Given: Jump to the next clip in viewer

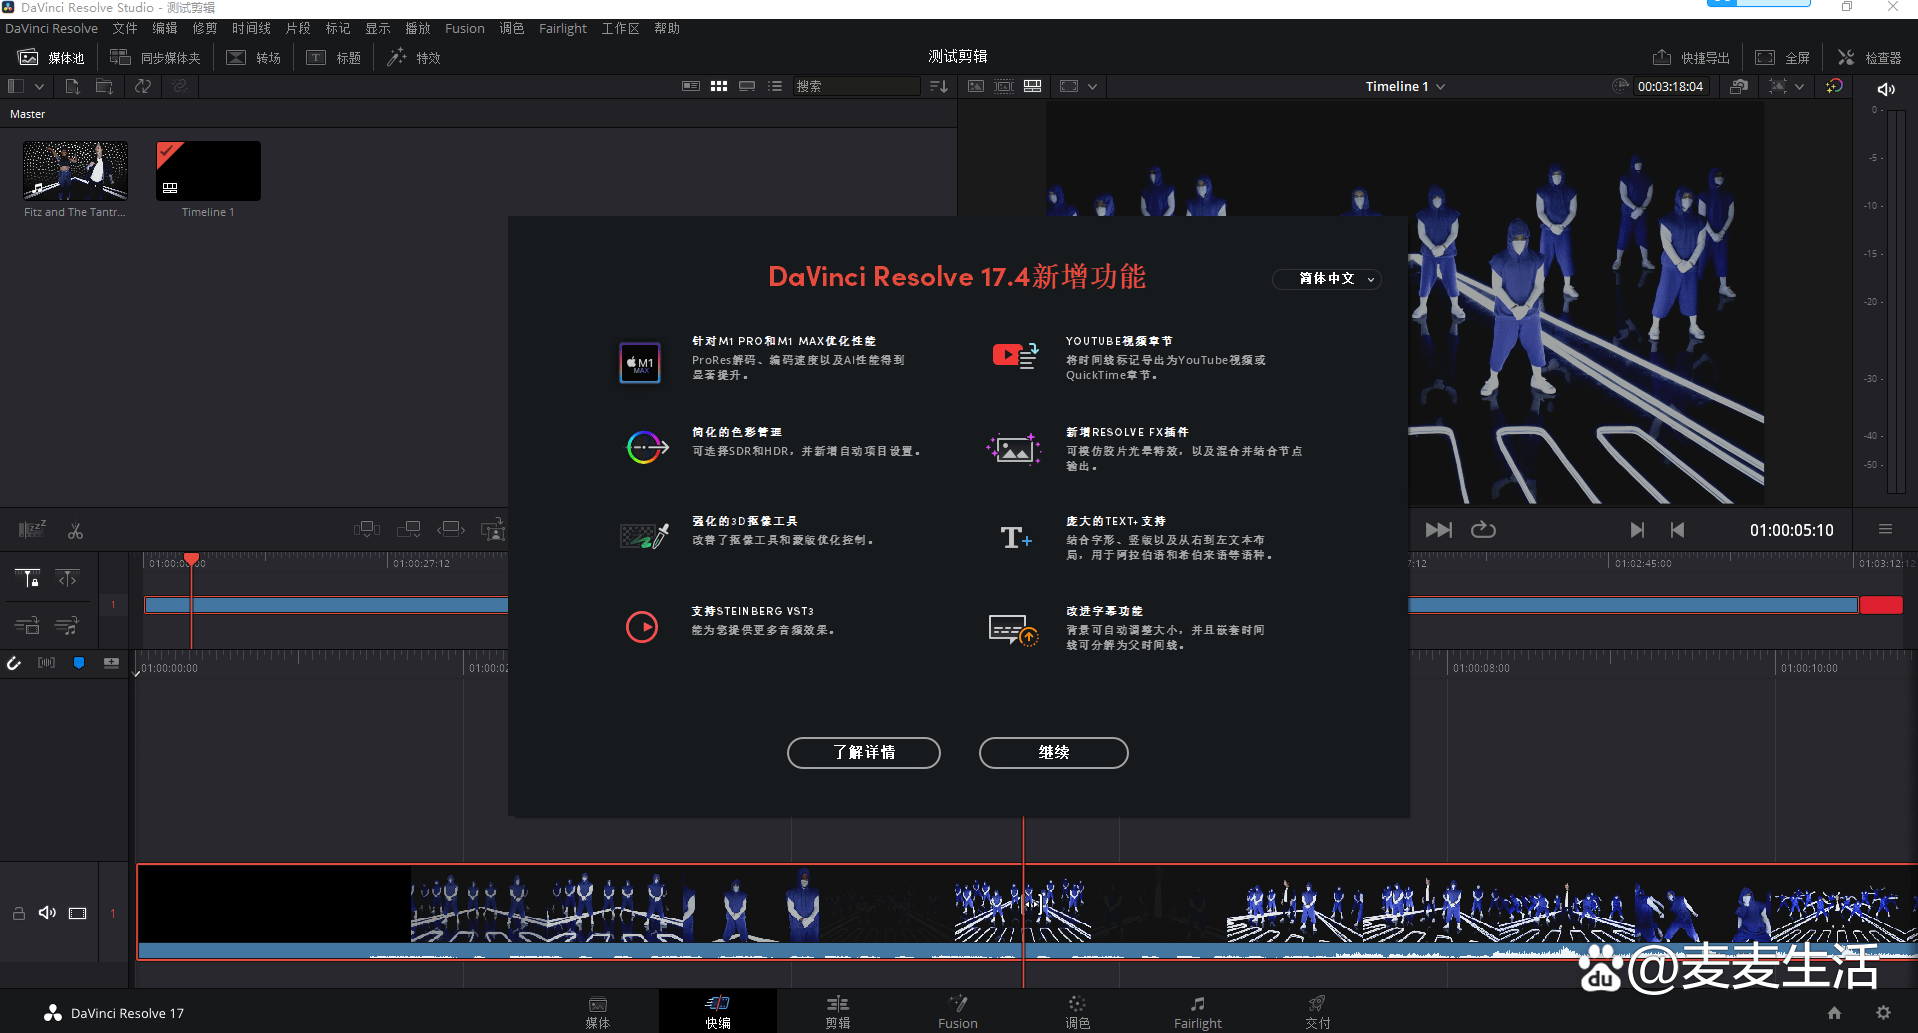Looking at the screenshot, I should click(1438, 530).
